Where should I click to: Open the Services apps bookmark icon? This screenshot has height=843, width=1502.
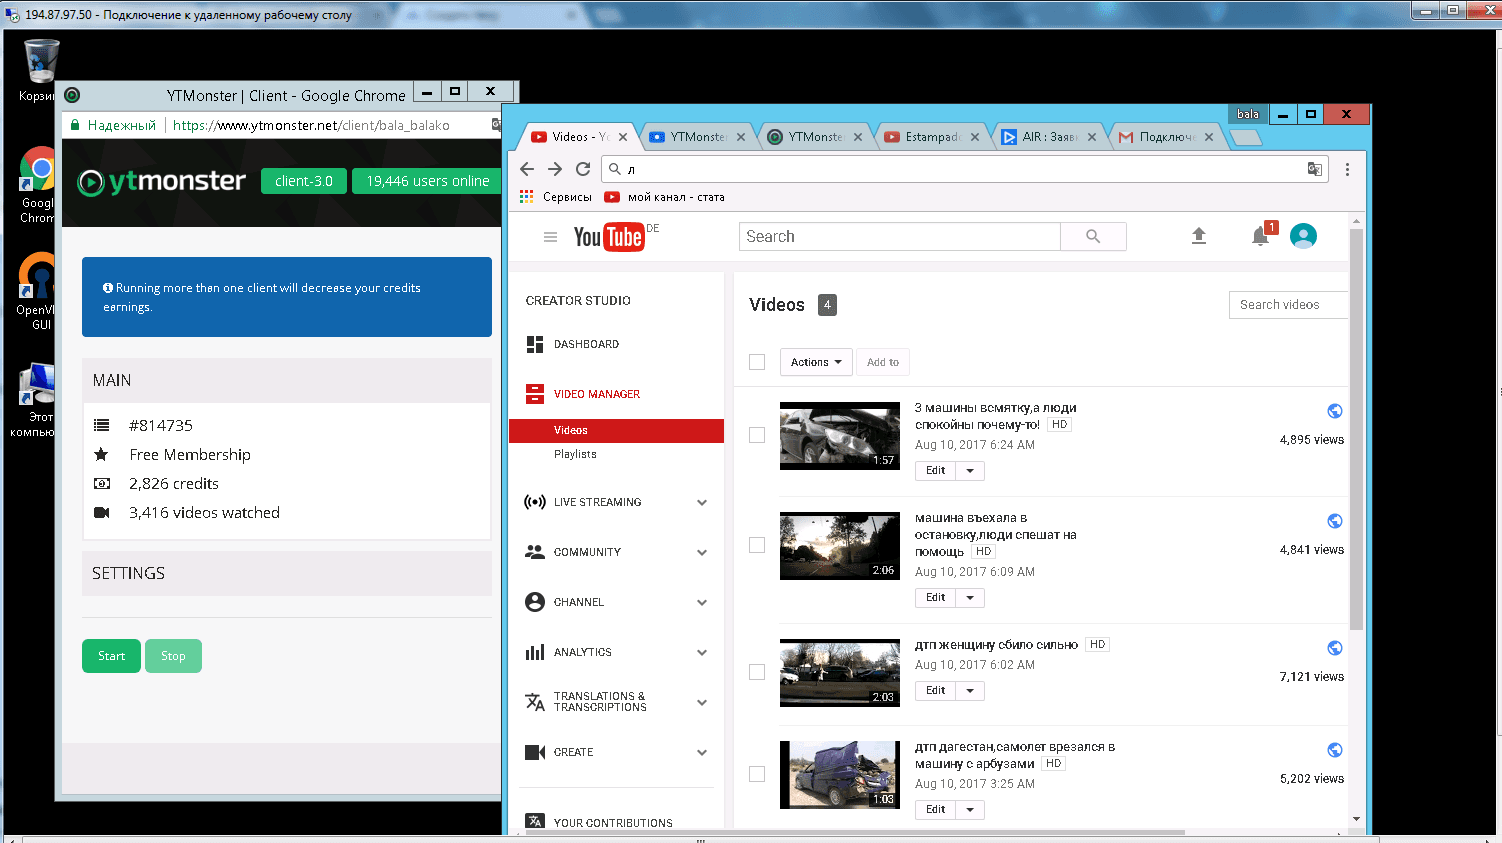pyautogui.click(x=527, y=197)
